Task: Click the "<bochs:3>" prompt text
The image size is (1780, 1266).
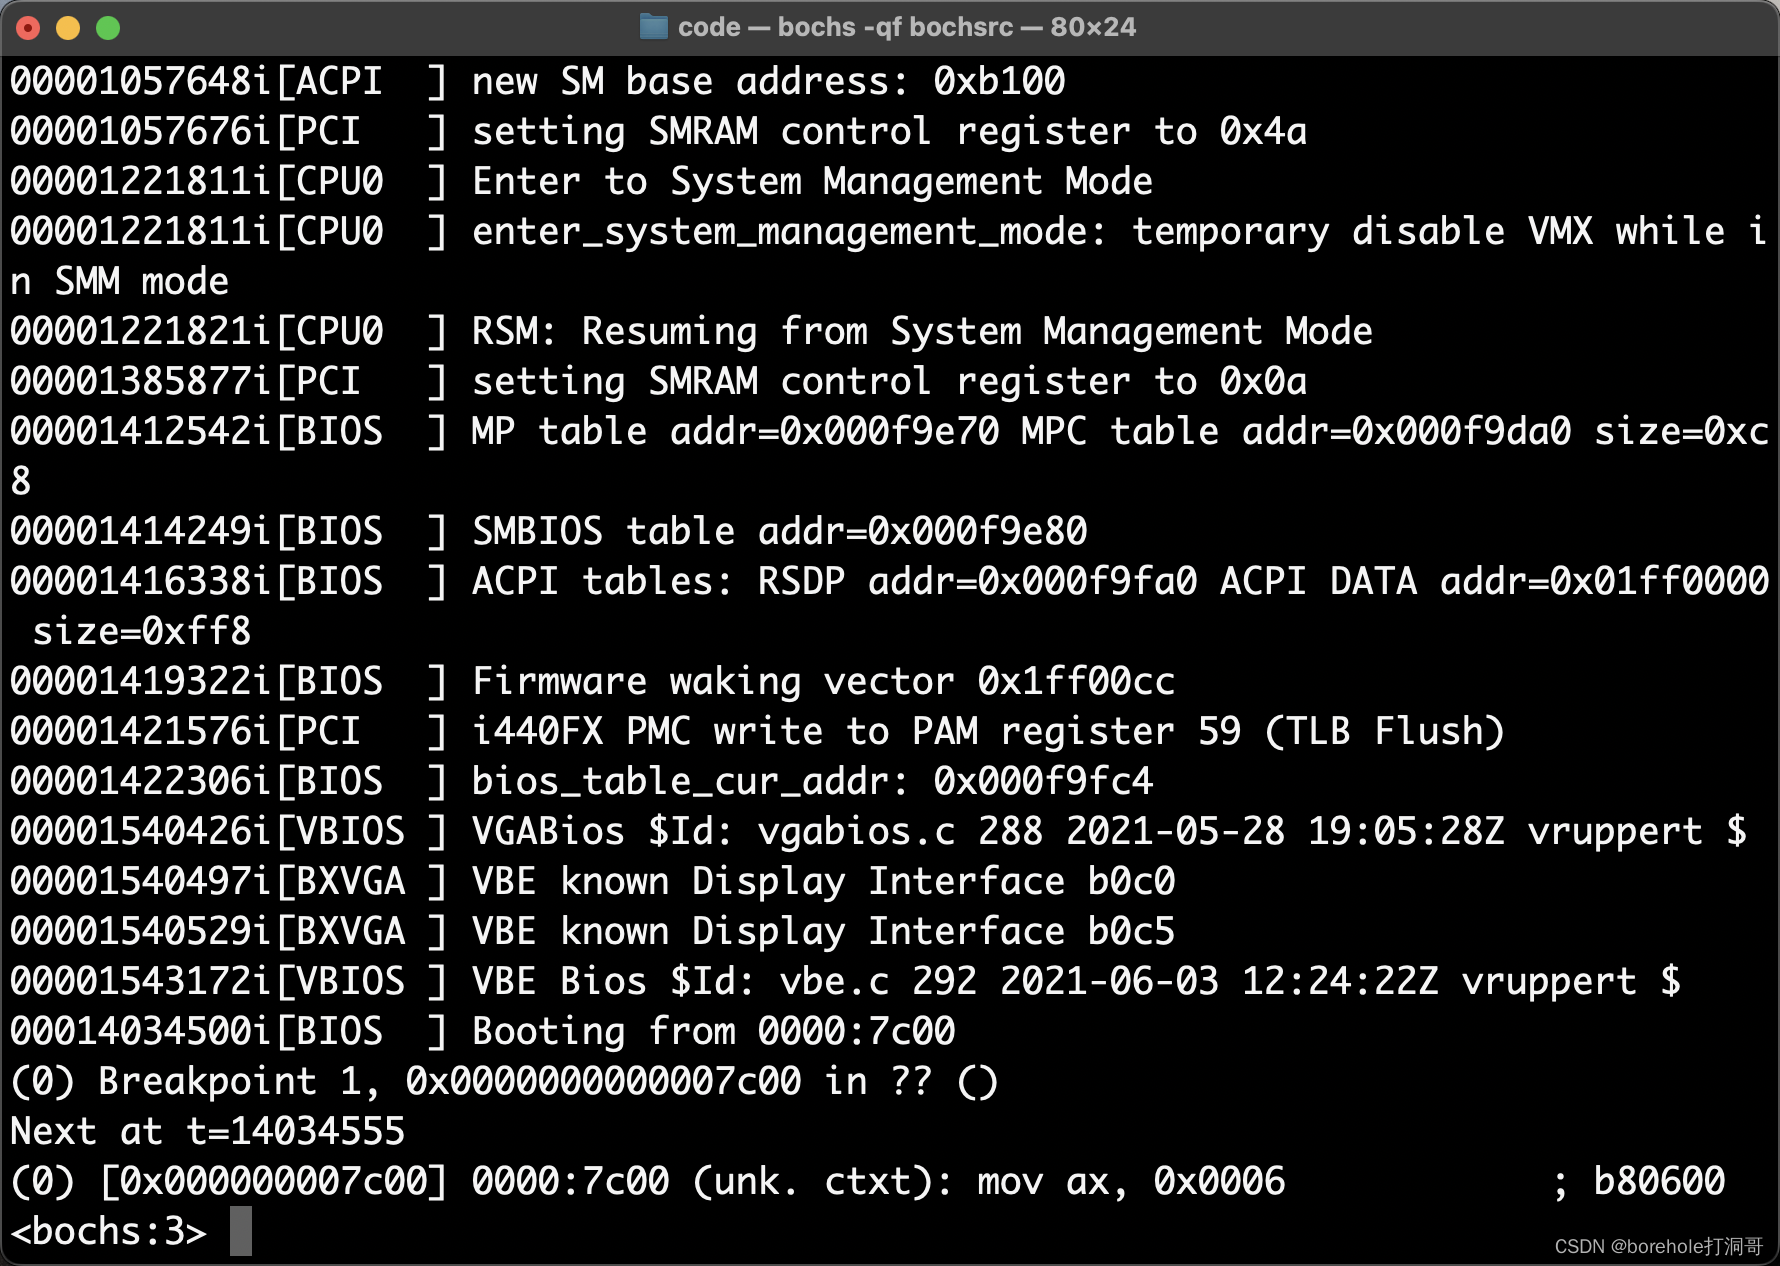Action: [x=108, y=1231]
